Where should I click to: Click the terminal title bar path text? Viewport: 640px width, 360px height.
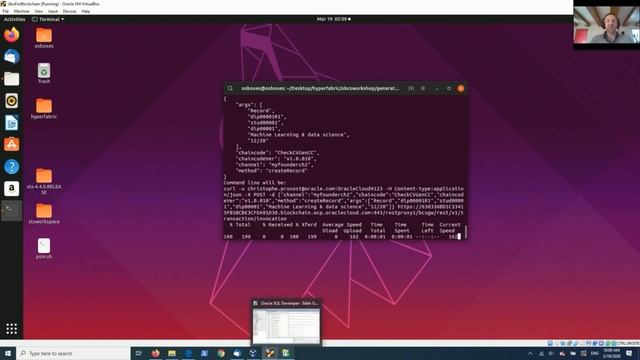point(320,88)
